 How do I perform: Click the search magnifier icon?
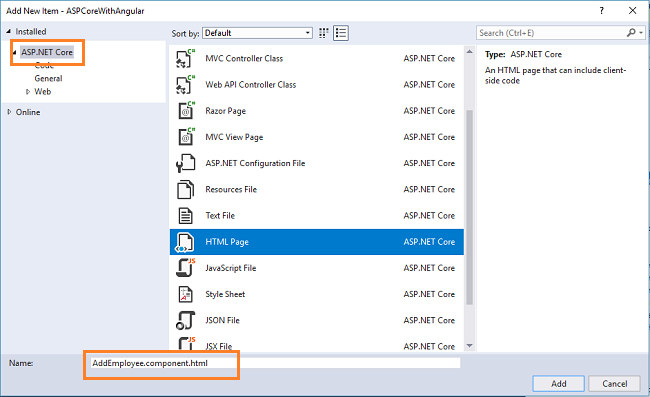click(631, 33)
